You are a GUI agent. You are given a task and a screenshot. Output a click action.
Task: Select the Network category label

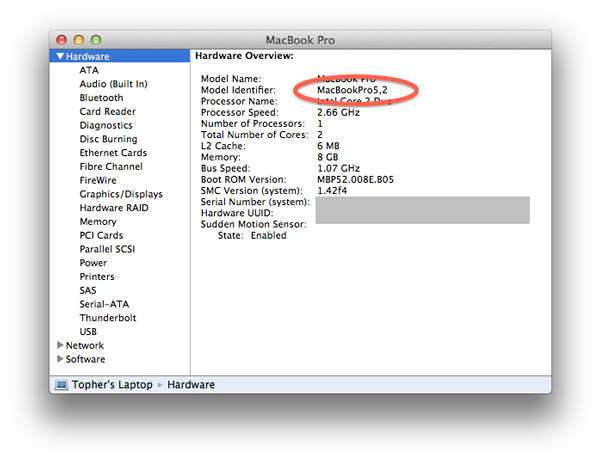[x=85, y=346]
